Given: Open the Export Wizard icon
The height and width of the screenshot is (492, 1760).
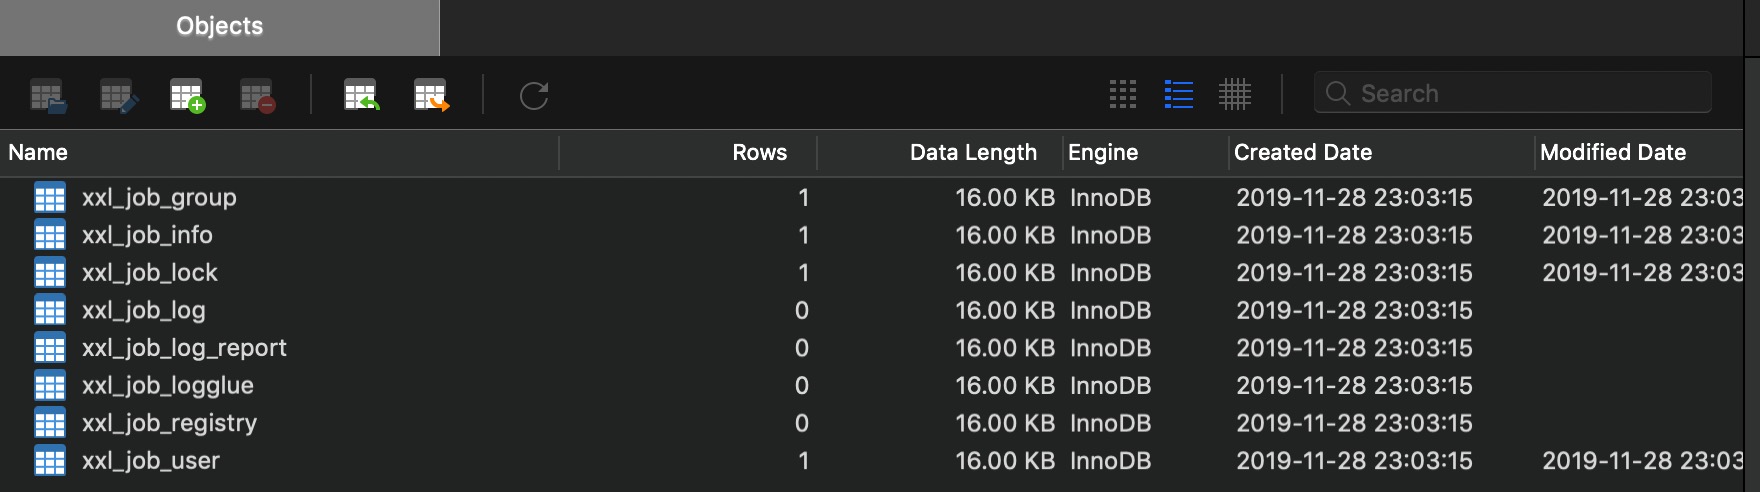Looking at the screenshot, I should (431, 96).
